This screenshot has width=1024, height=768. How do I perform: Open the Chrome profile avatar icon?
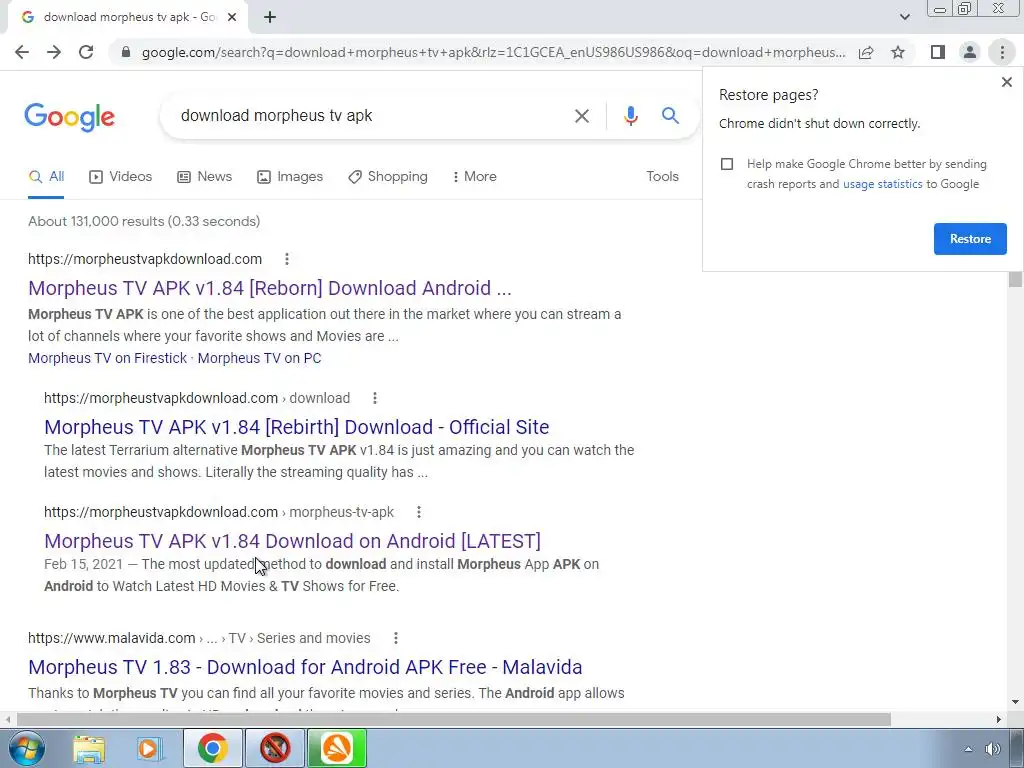coord(970,52)
